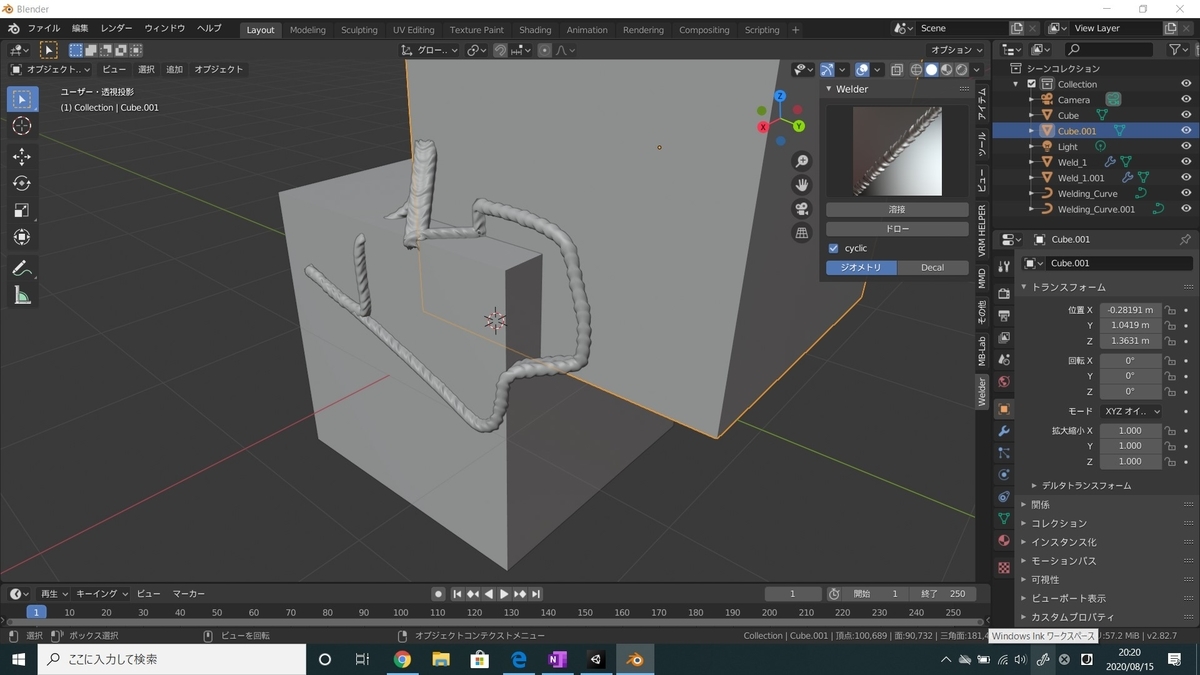Click the zoom view magnifier icon
This screenshot has width=1200, height=675.
pos(801,161)
